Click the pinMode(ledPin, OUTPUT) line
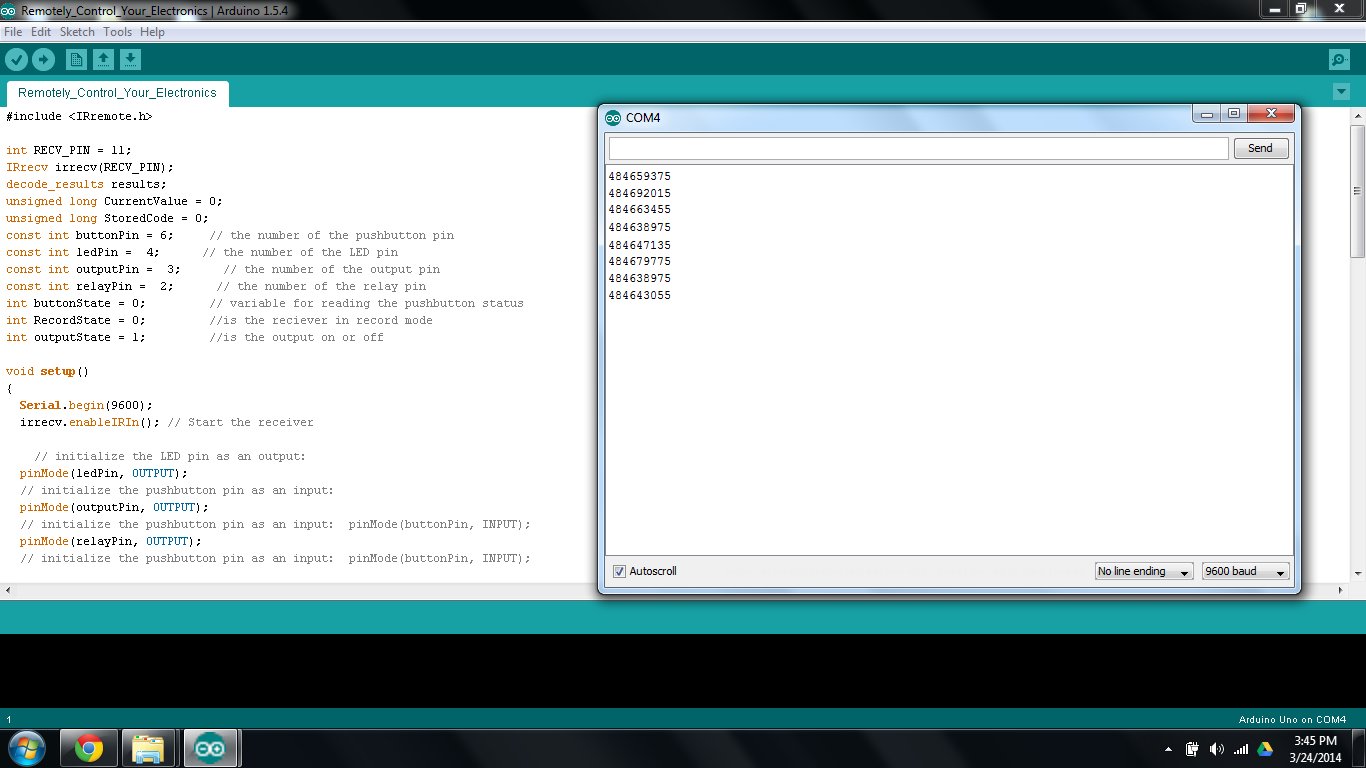The image size is (1366, 768). (103, 473)
